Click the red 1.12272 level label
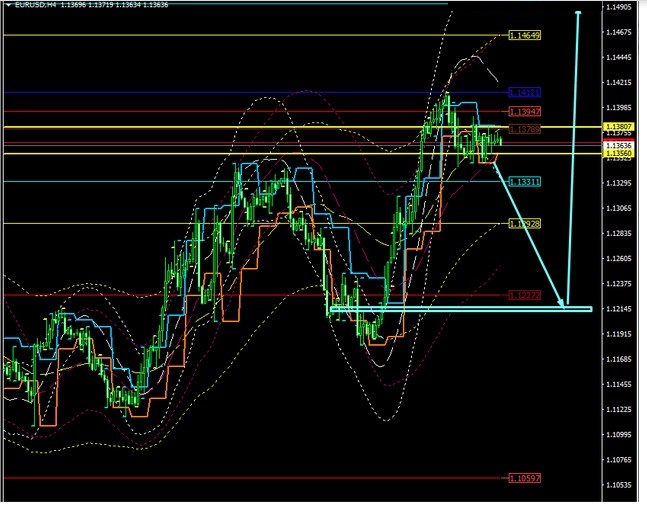This screenshot has height=508, width=647. coord(524,295)
